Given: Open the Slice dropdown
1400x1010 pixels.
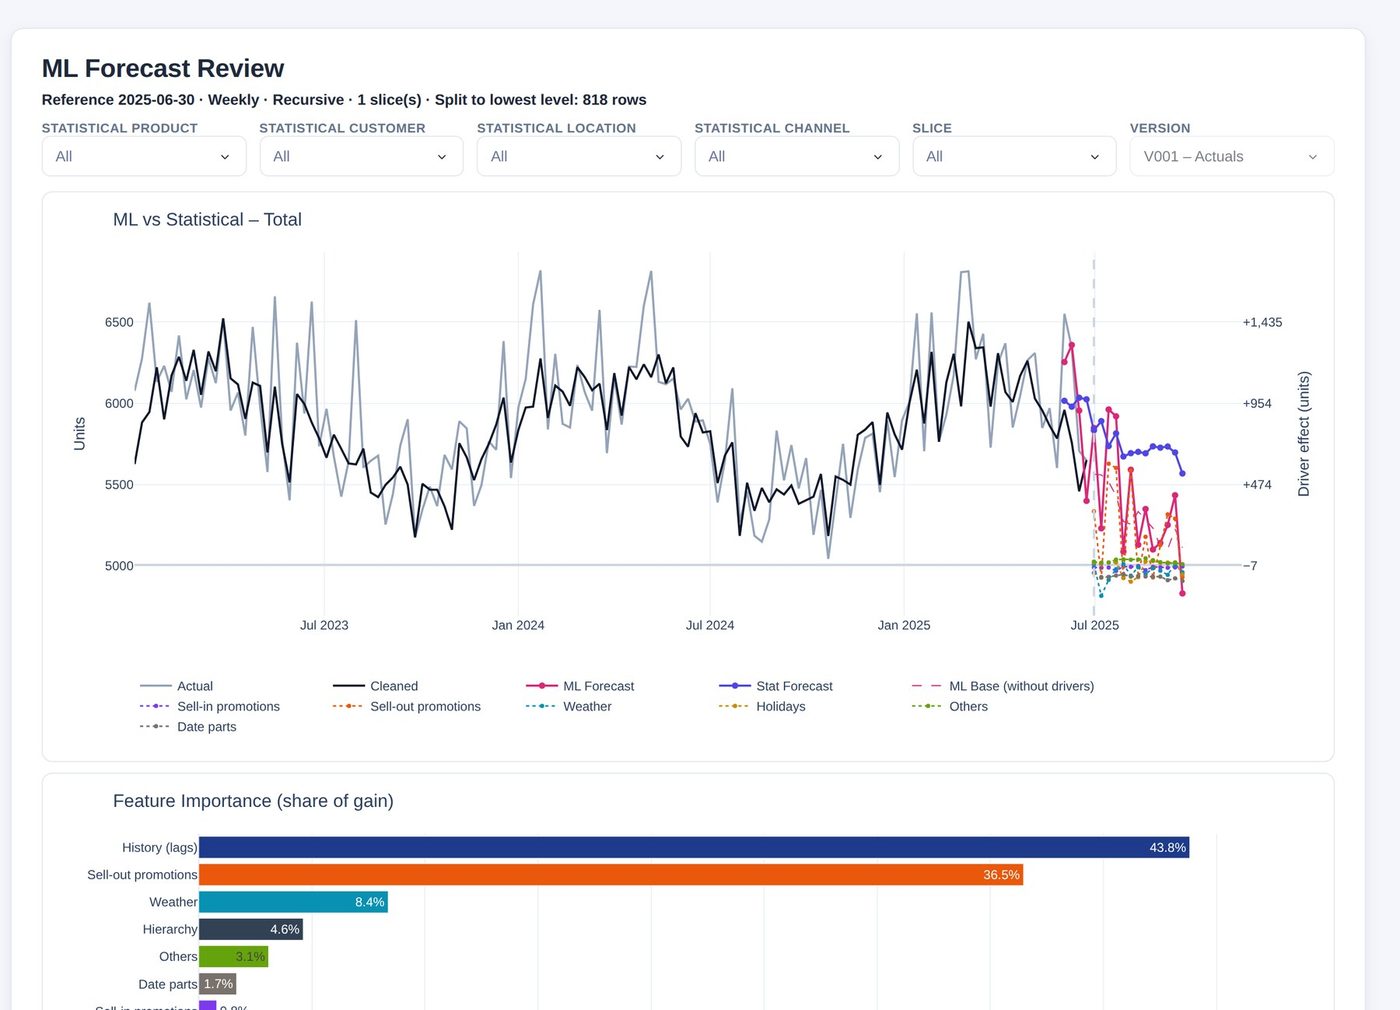Looking at the screenshot, I should 1014,156.
